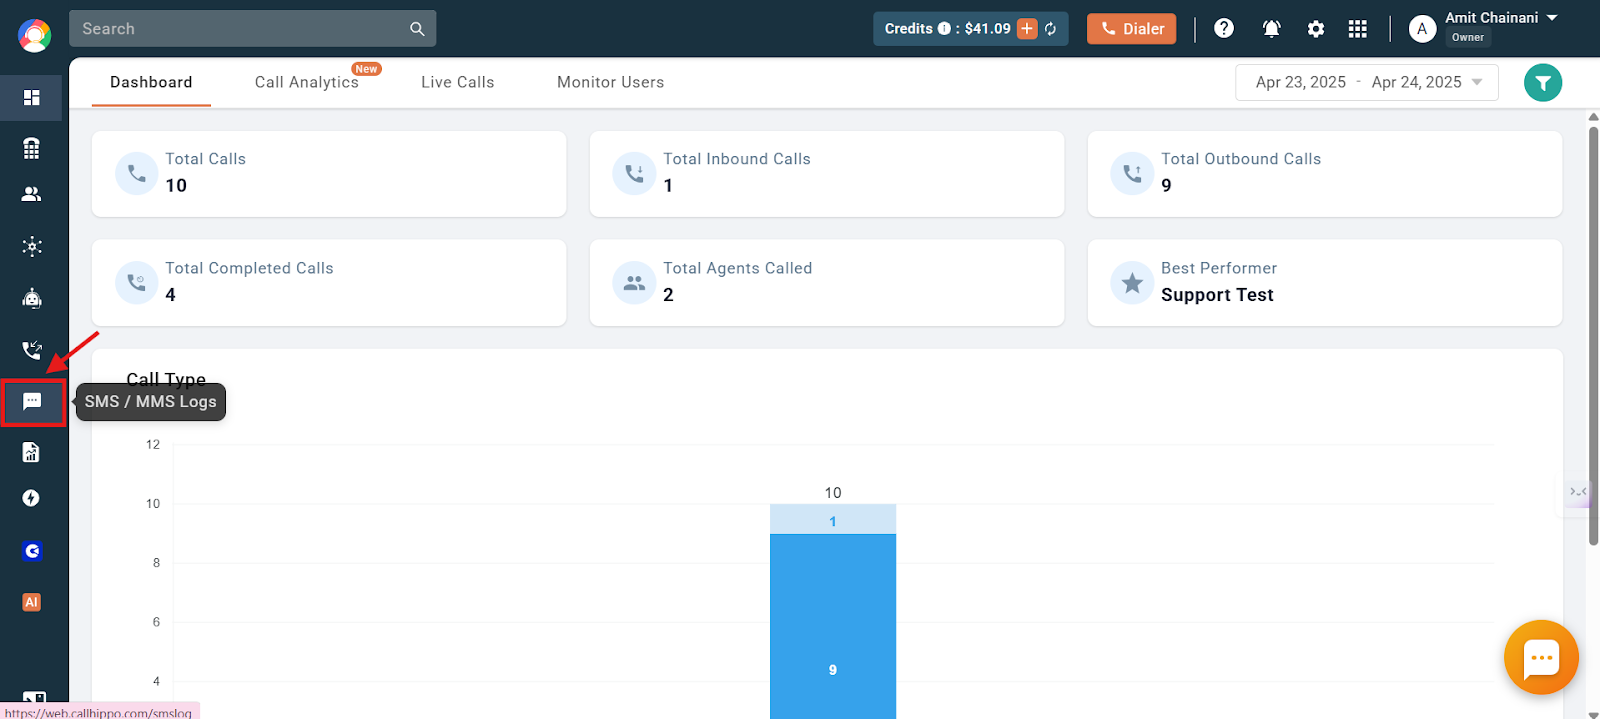Click in the Search field
Image resolution: width=1600 pixels, height=719 pixels.
(x=253, y=29)
